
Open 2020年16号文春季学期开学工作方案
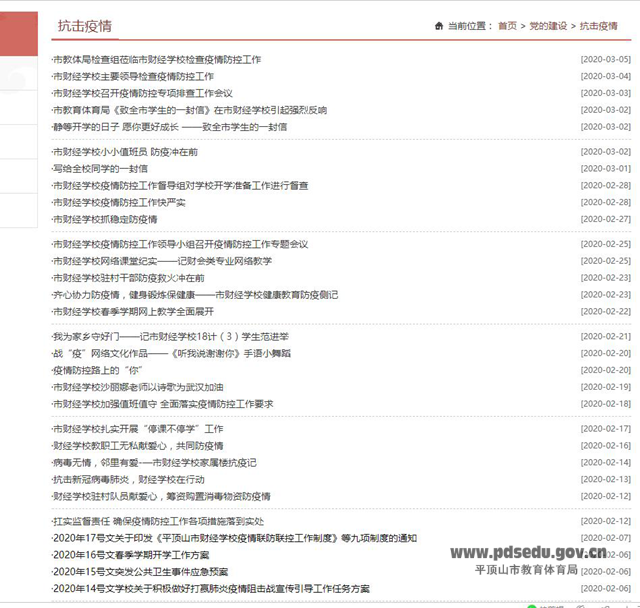click(x=131, y=555)
